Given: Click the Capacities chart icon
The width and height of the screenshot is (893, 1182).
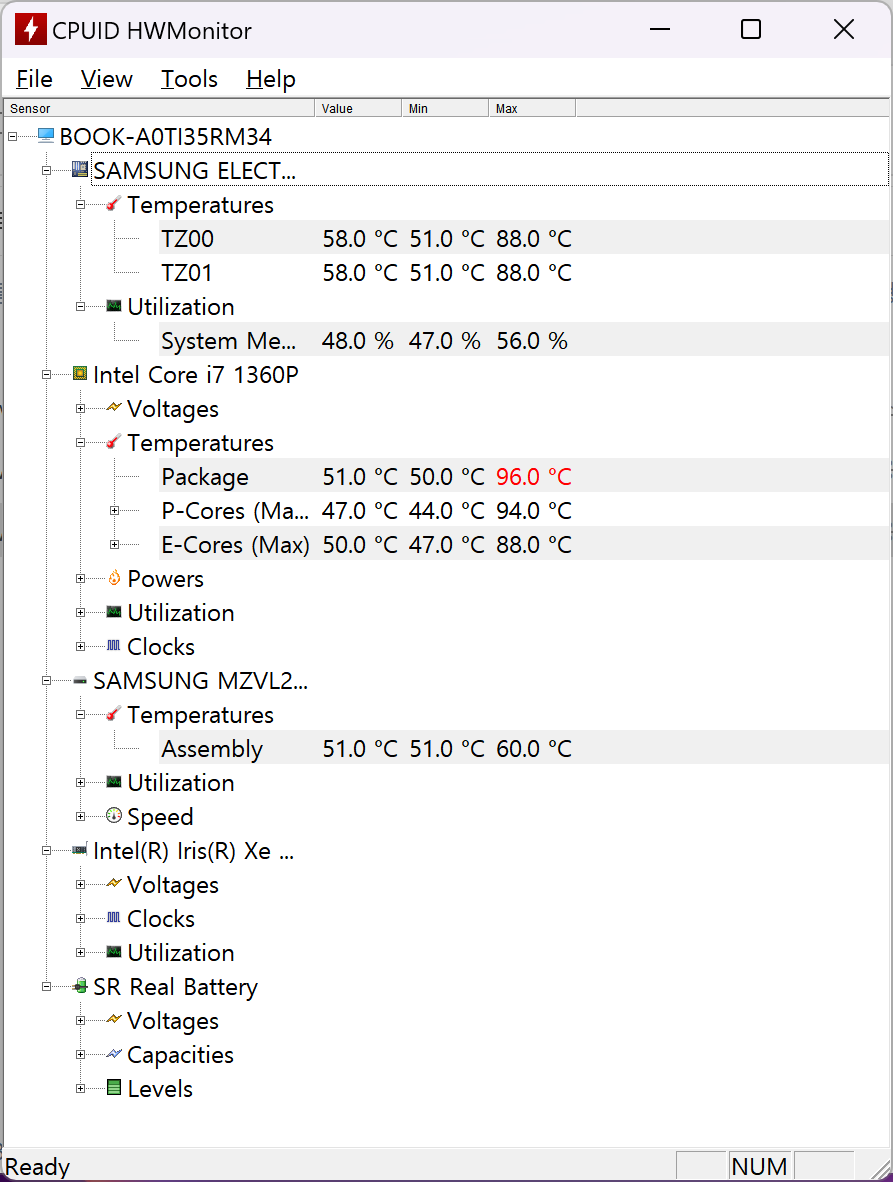Looking at the screenshot, I should (114, 1054).
